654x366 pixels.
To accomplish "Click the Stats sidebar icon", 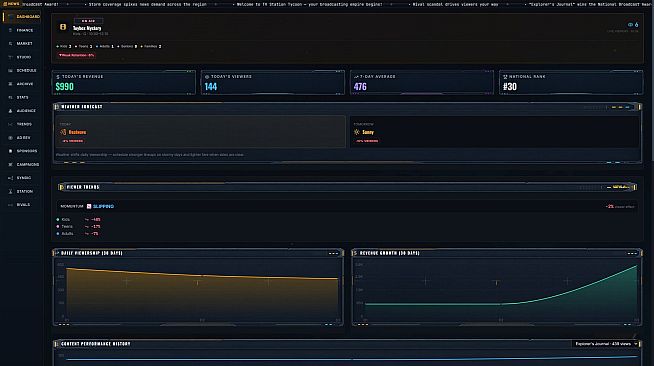I will pyautogui.click(x=10, y=97).
